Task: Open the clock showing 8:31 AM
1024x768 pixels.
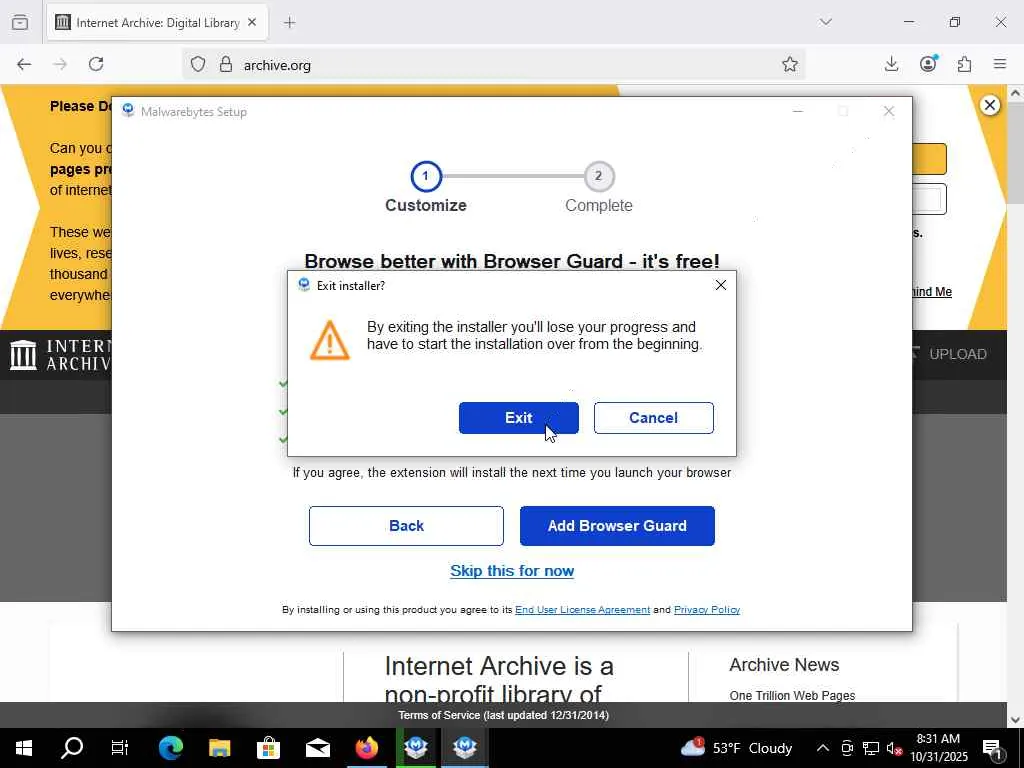Action: point(939,748)
